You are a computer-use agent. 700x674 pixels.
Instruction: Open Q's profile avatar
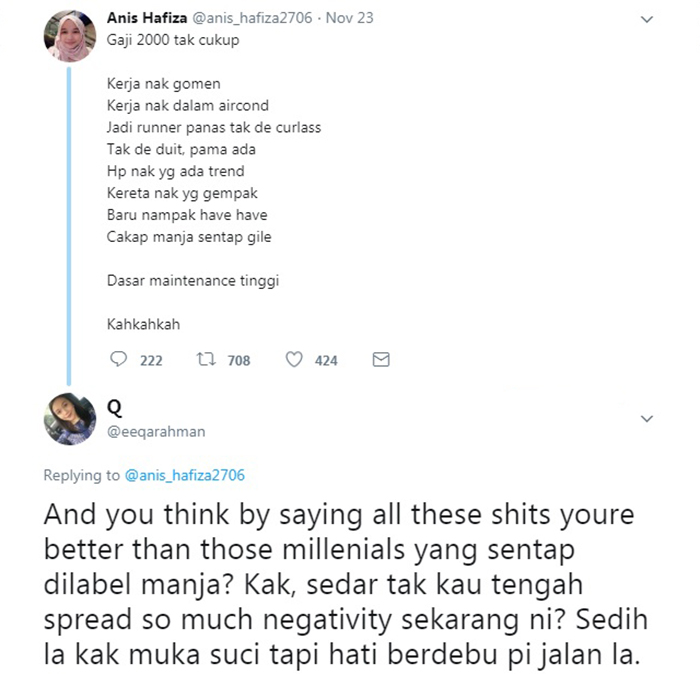point(69,419)
